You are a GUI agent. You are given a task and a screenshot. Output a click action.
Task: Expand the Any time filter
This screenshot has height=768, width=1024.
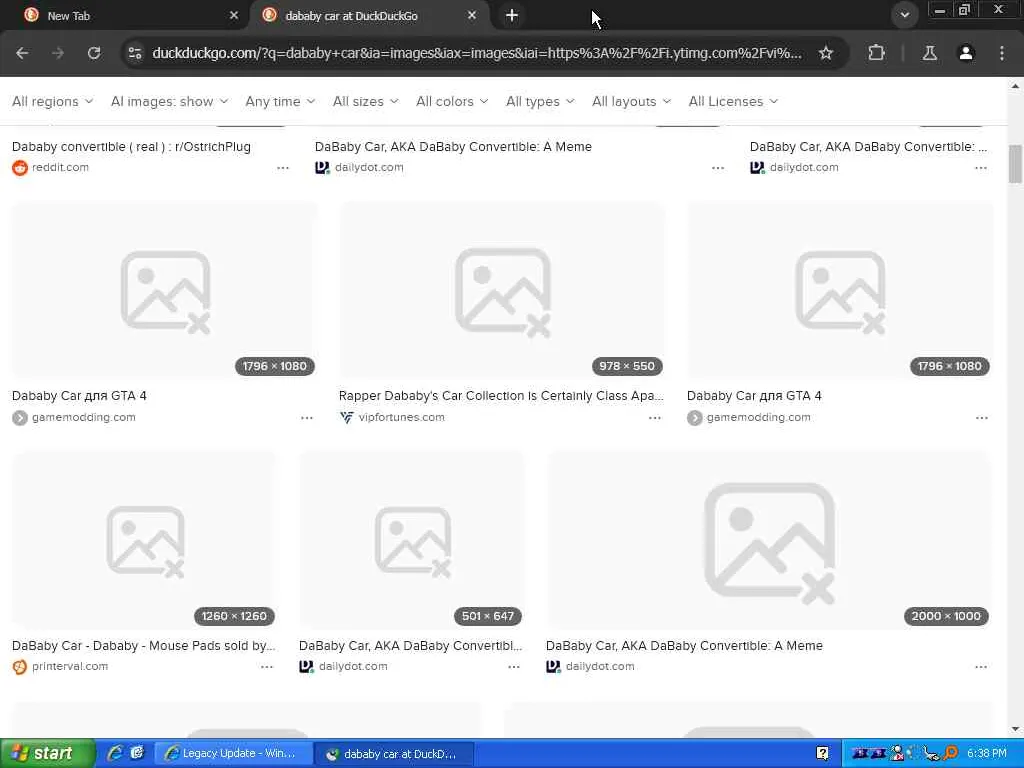click(280, 101)
